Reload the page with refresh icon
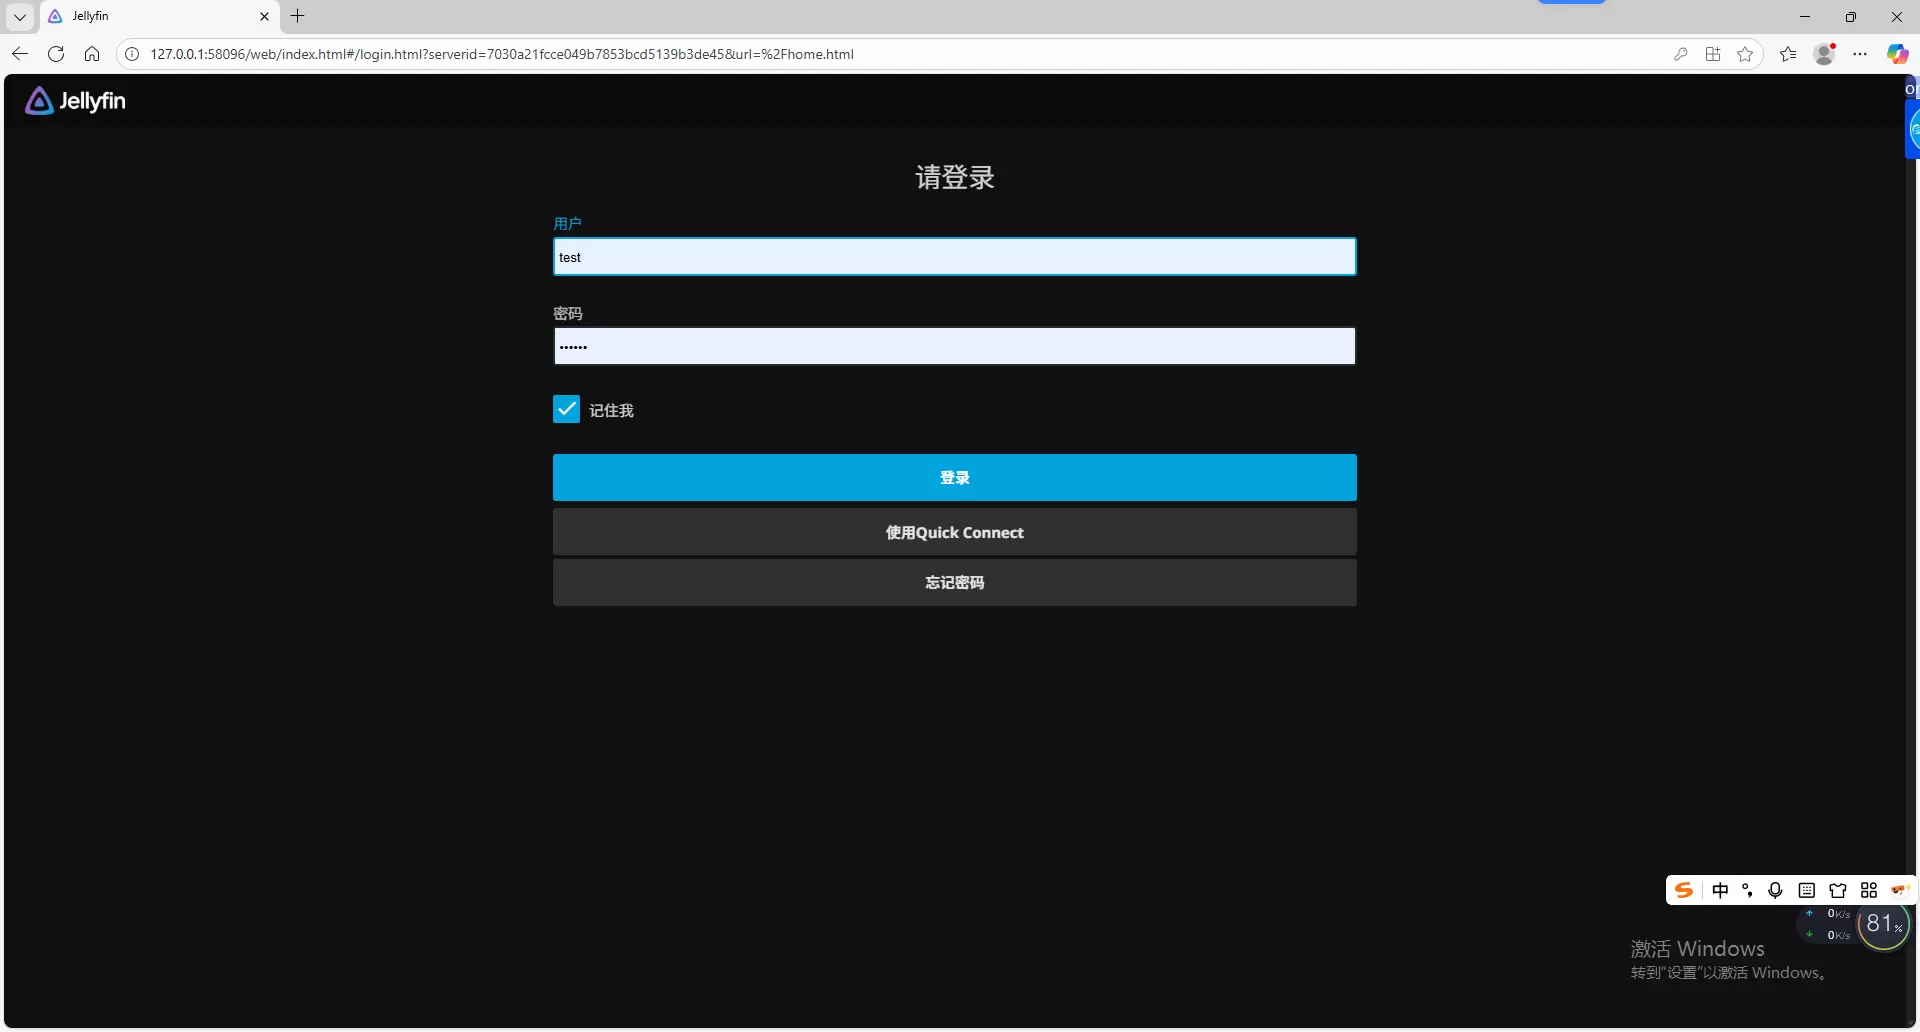The height and width of the screenshot is (1032, 1920). pyautogui.click(x=56, y=54)
